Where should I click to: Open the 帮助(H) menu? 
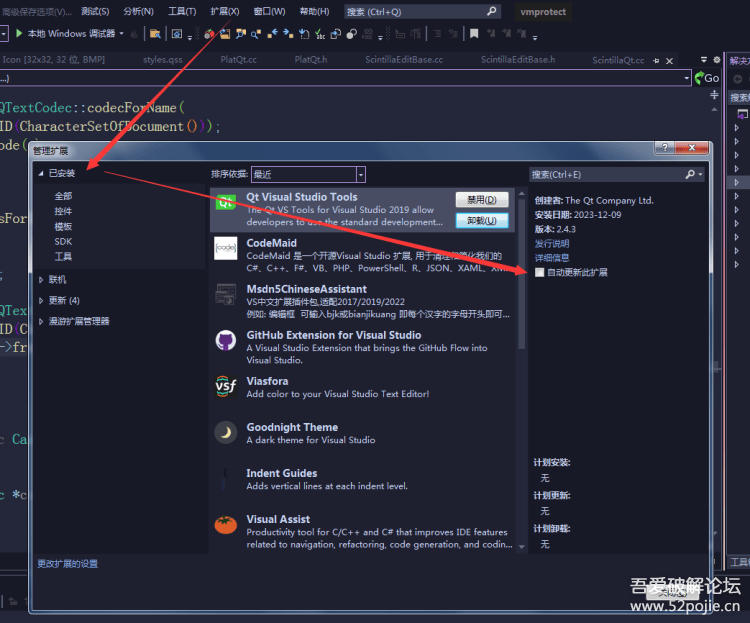(314, 11)
